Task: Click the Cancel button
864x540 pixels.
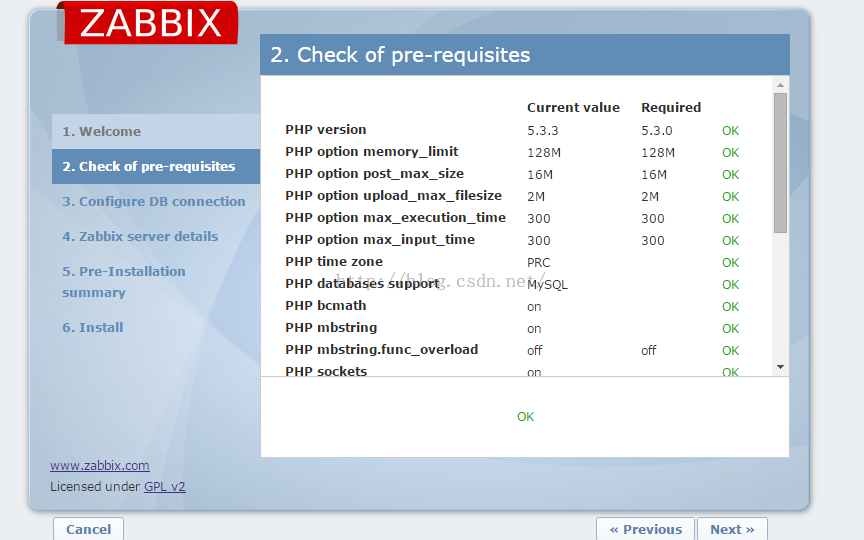Action: coord(88,529)
